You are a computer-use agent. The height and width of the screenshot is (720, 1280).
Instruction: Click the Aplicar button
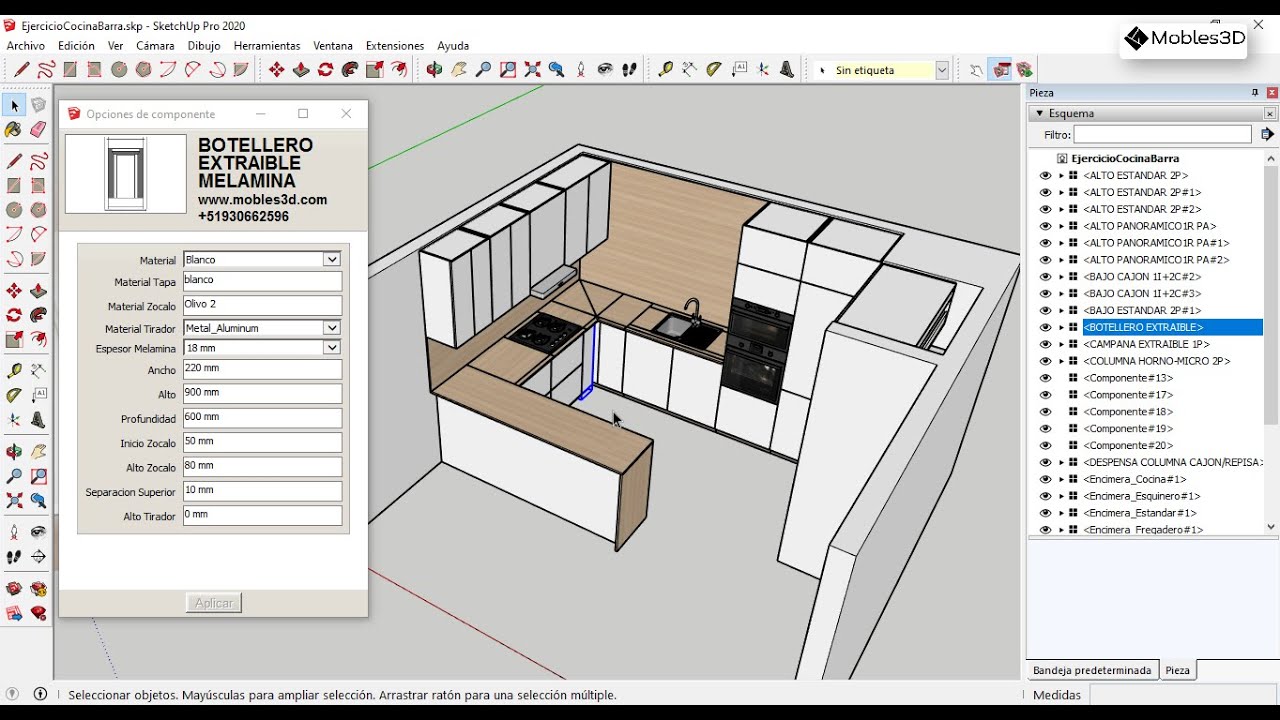tap(214, 603)
